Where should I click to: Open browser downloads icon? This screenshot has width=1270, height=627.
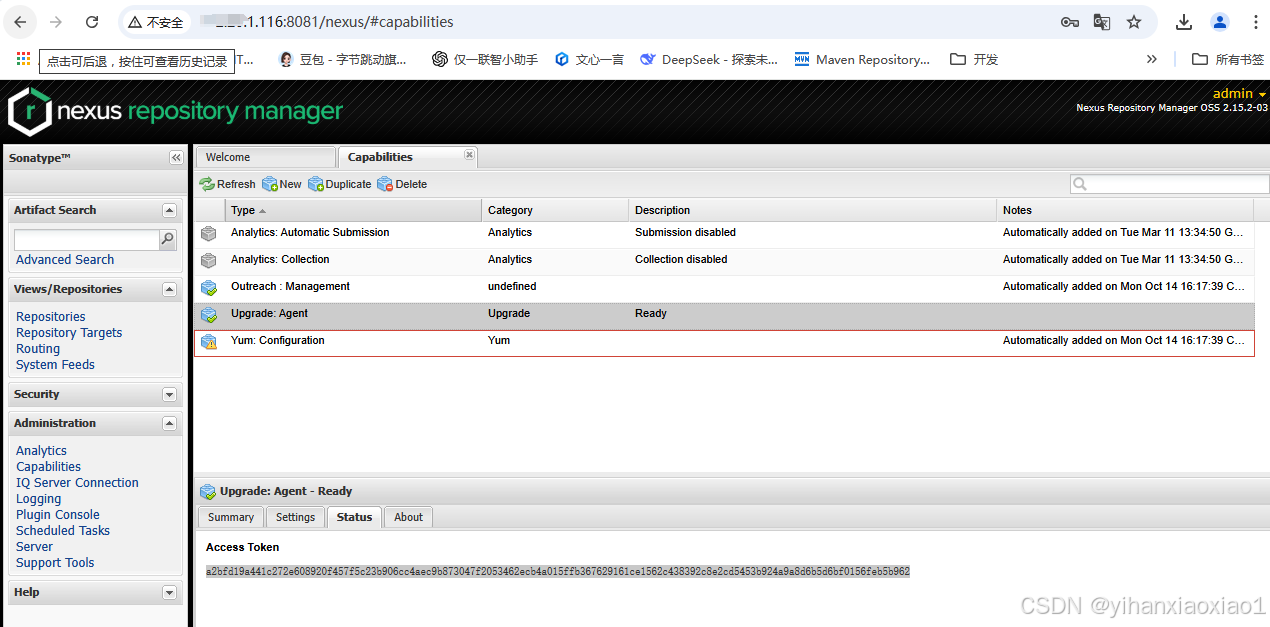click(1184, 22)
